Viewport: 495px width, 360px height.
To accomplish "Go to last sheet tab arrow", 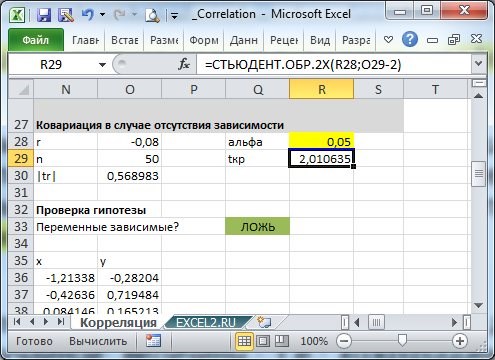I will 61,322.
